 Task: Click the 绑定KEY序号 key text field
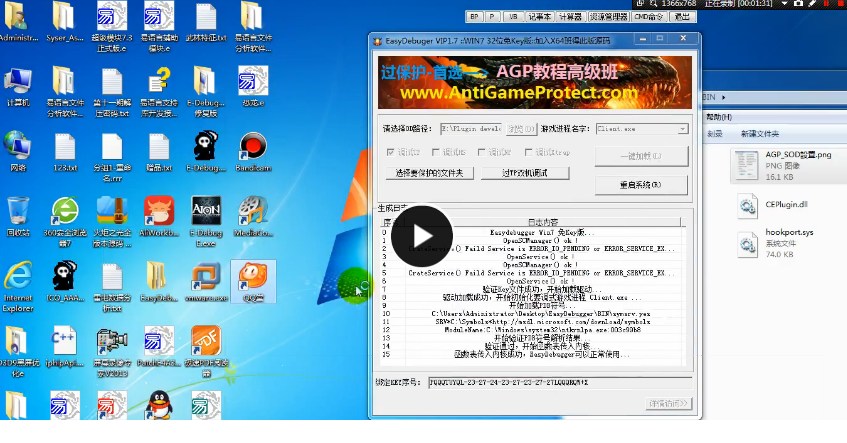tap(560, 382)
